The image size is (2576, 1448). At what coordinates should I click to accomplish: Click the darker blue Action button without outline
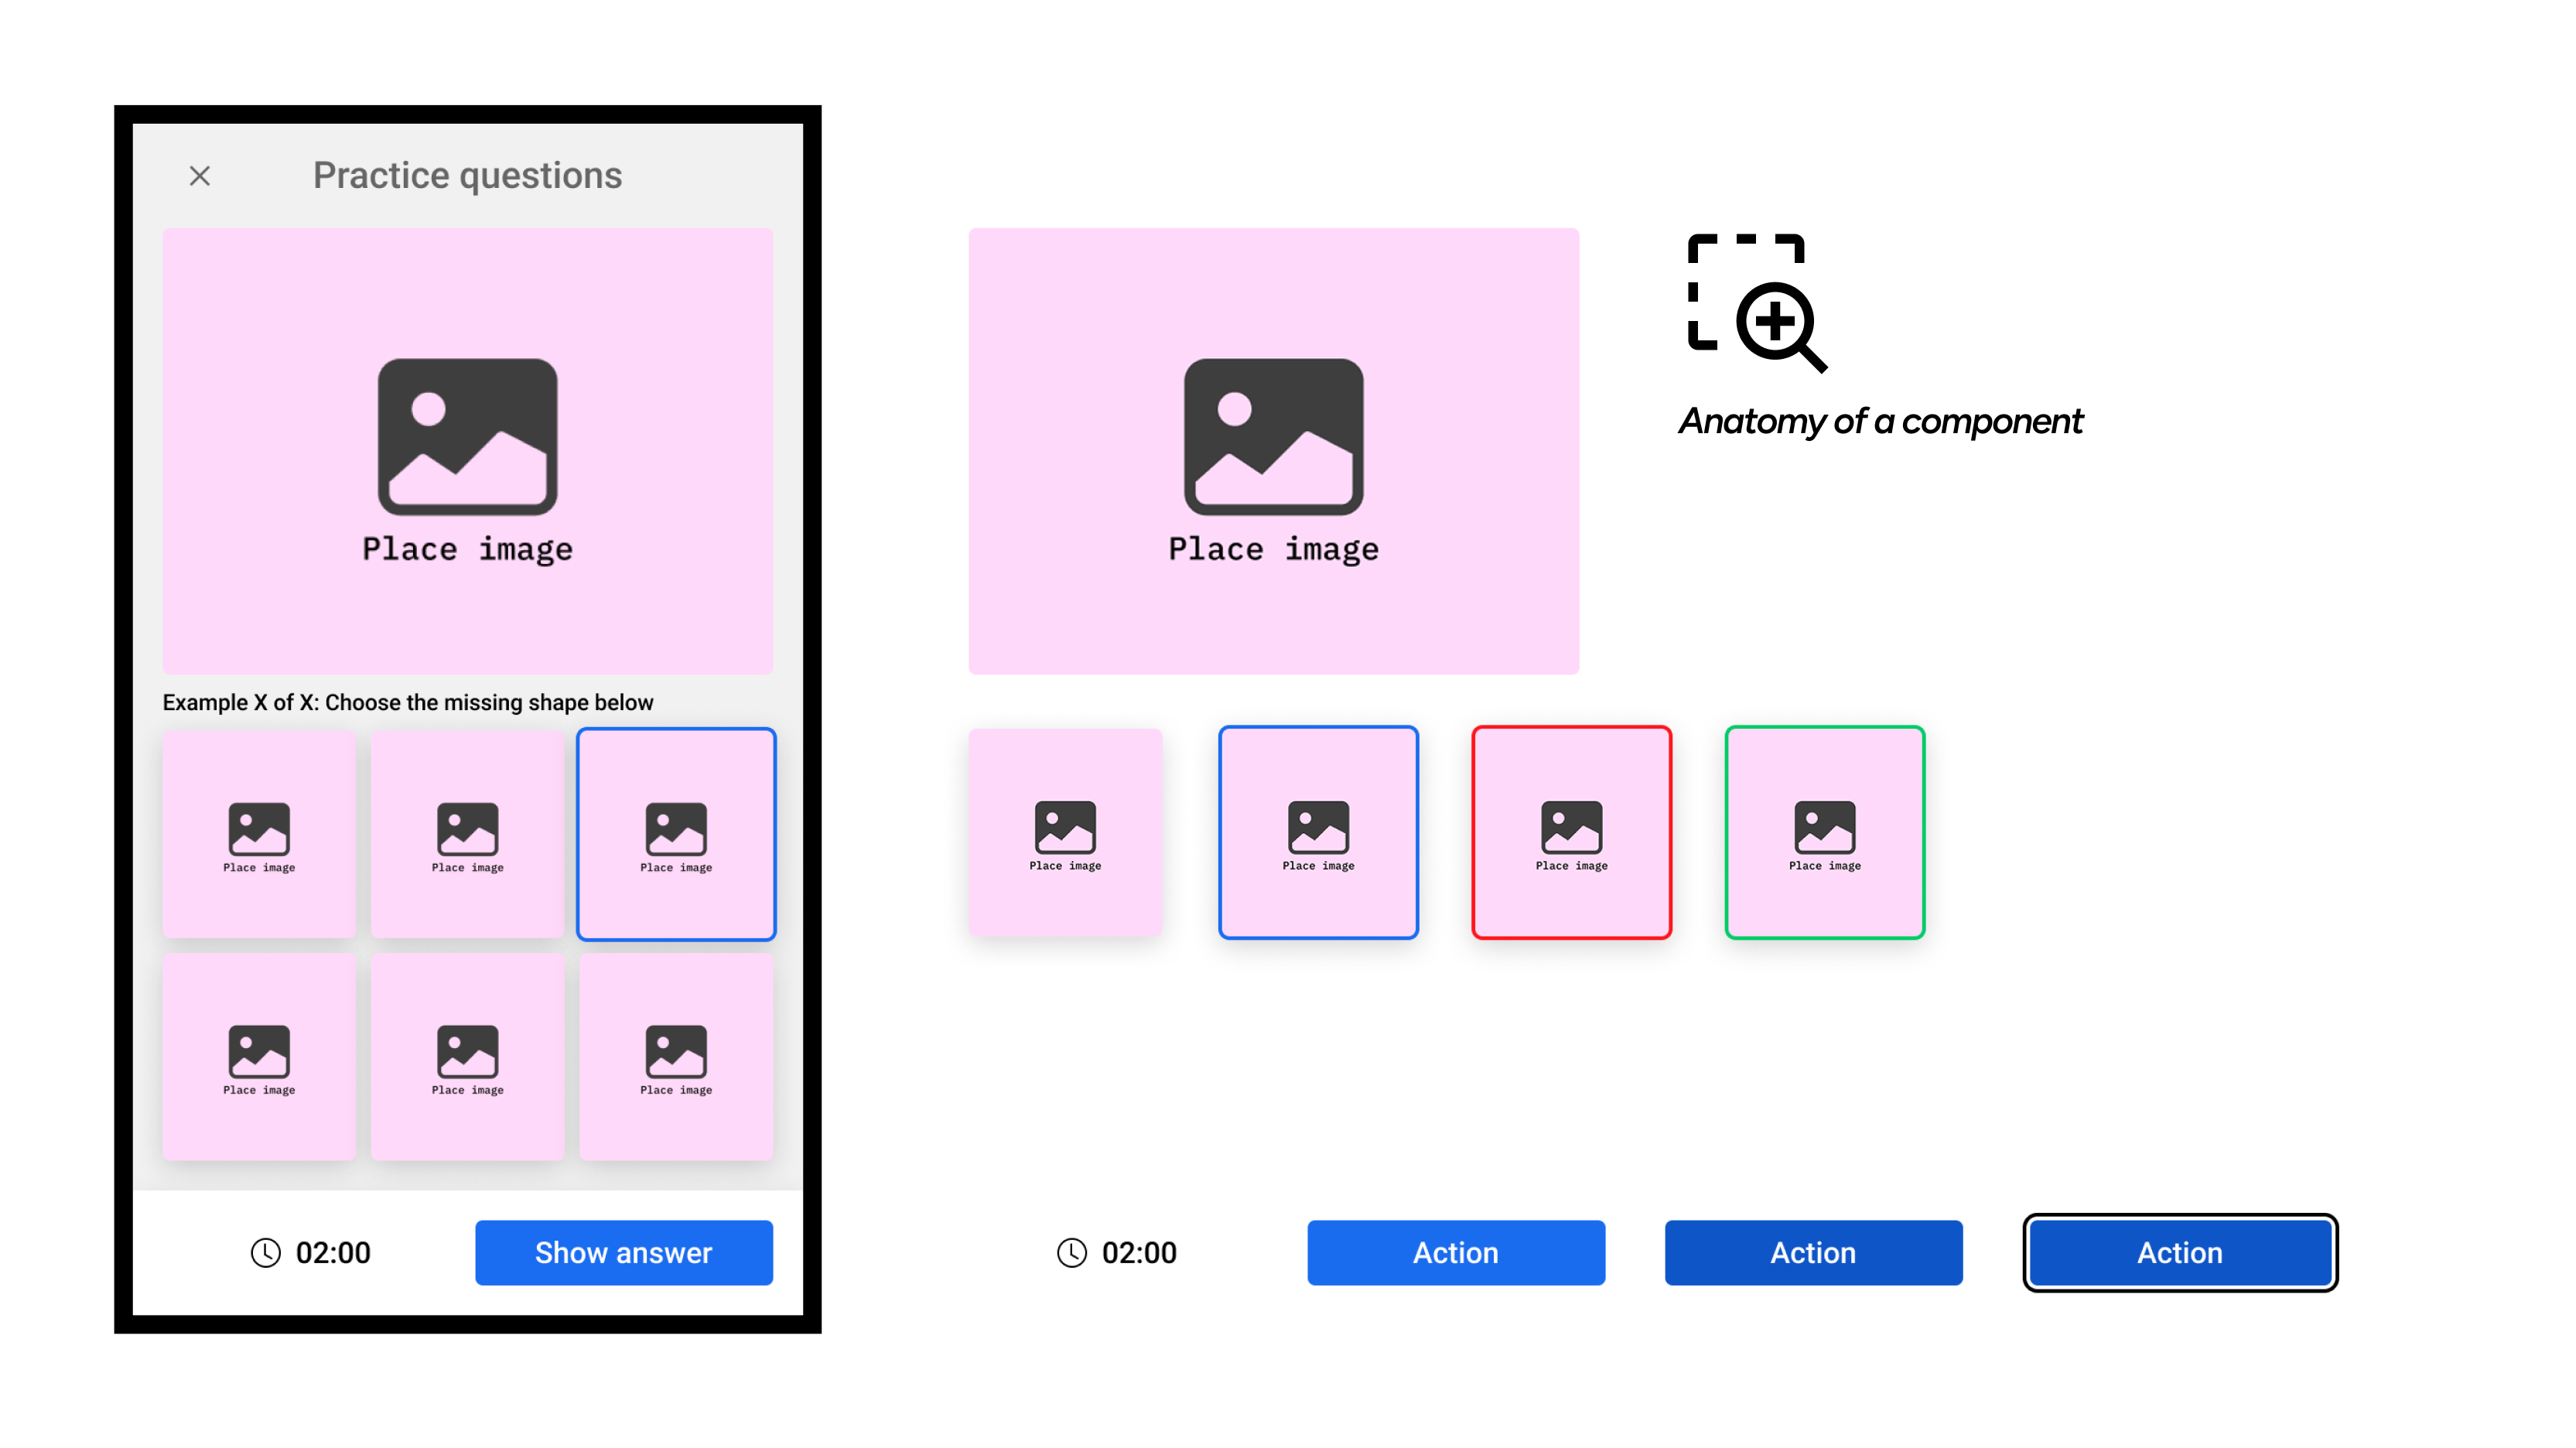tap(1812, 1252)
